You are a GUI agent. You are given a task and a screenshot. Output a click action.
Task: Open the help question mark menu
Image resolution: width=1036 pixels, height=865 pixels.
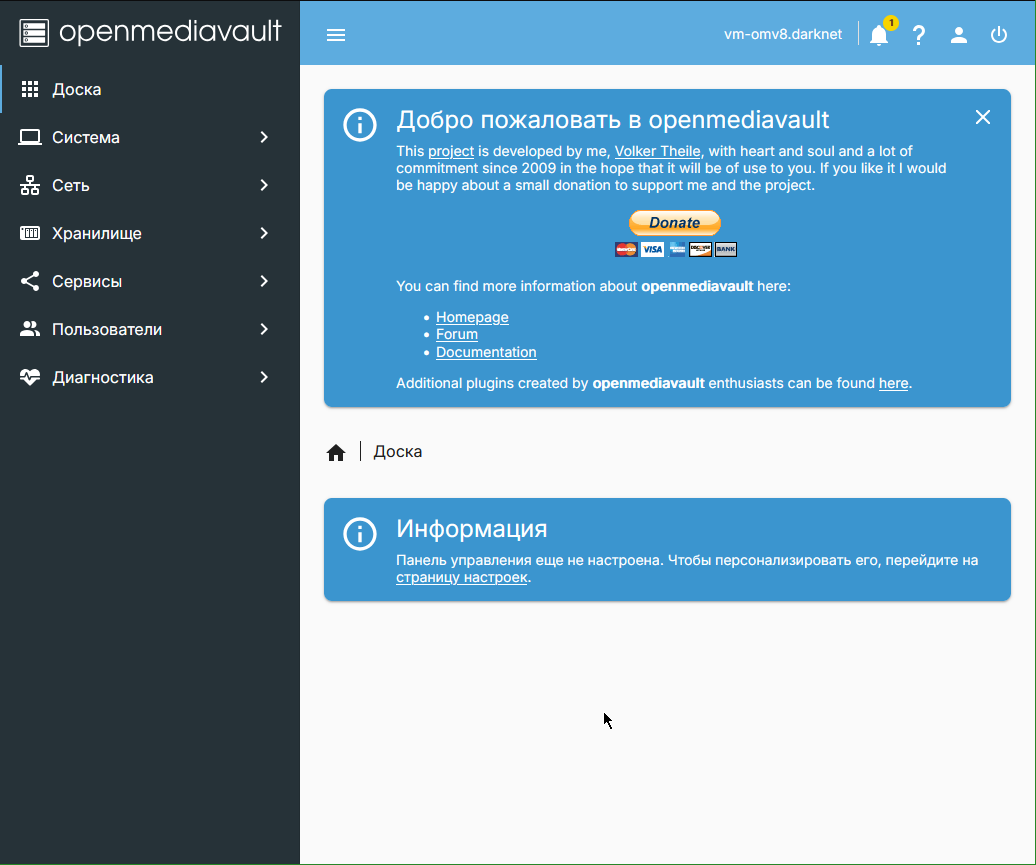pyautogui.click(x=918, y=34)
